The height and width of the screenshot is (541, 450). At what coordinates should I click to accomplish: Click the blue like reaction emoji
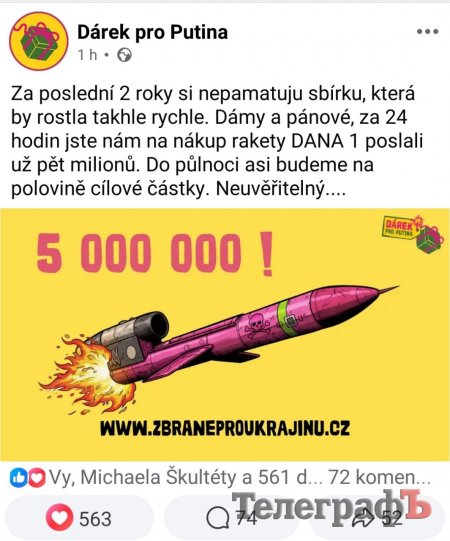point(18,478)
